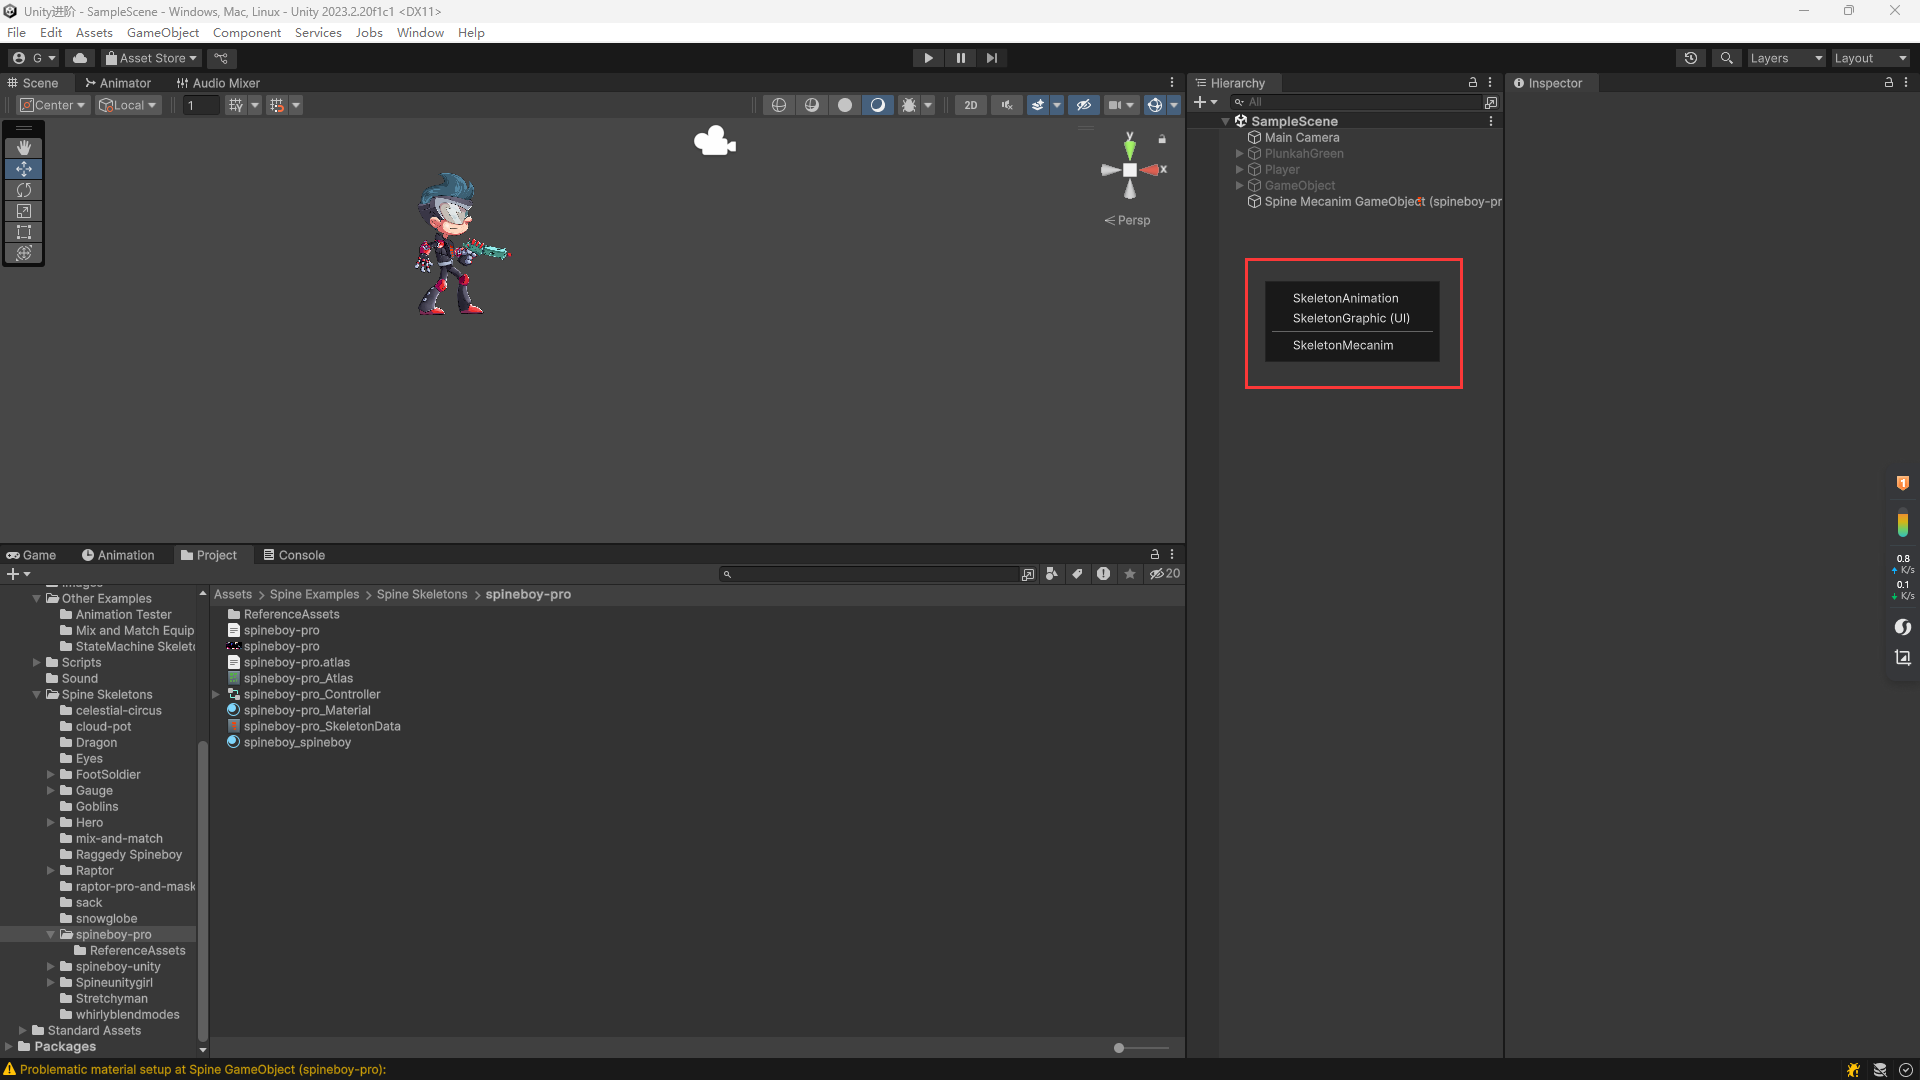Image resolution: width=1920 pixels, height=1080 pixels.
Task: Select the Move tool
Action: 24,169
